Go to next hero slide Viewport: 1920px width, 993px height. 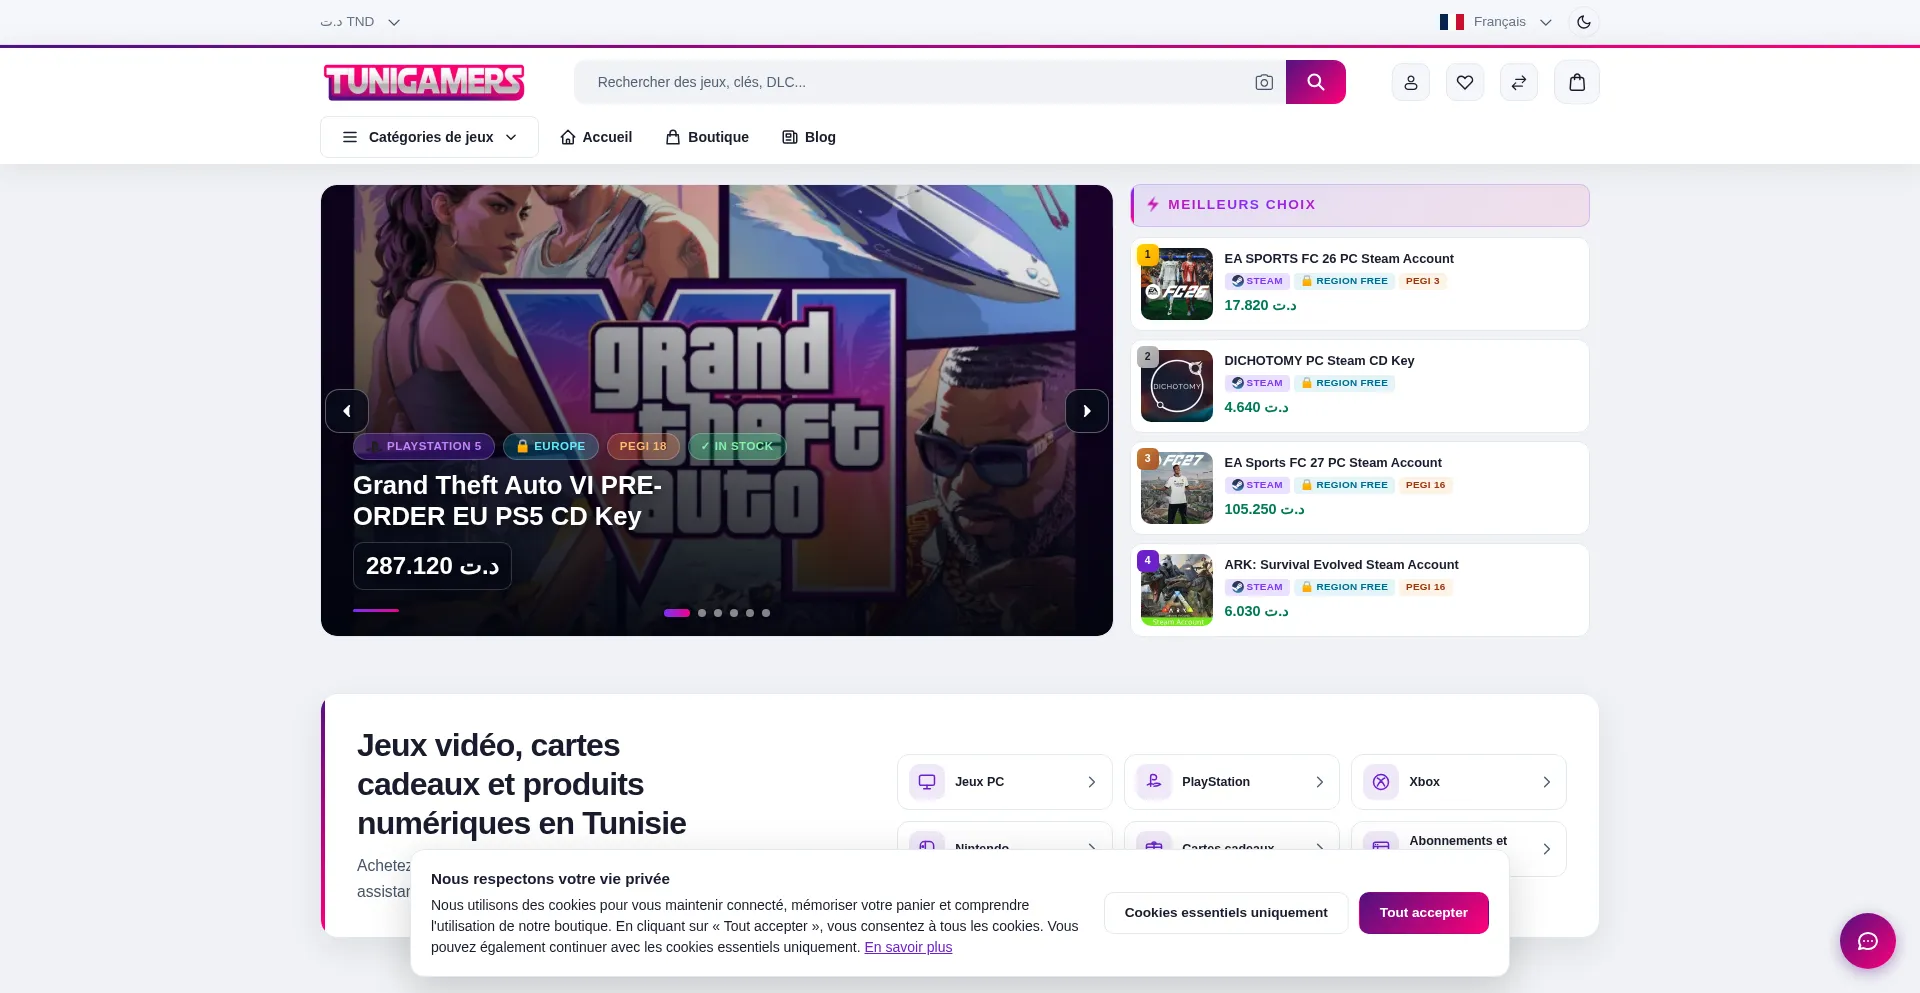1087,411
